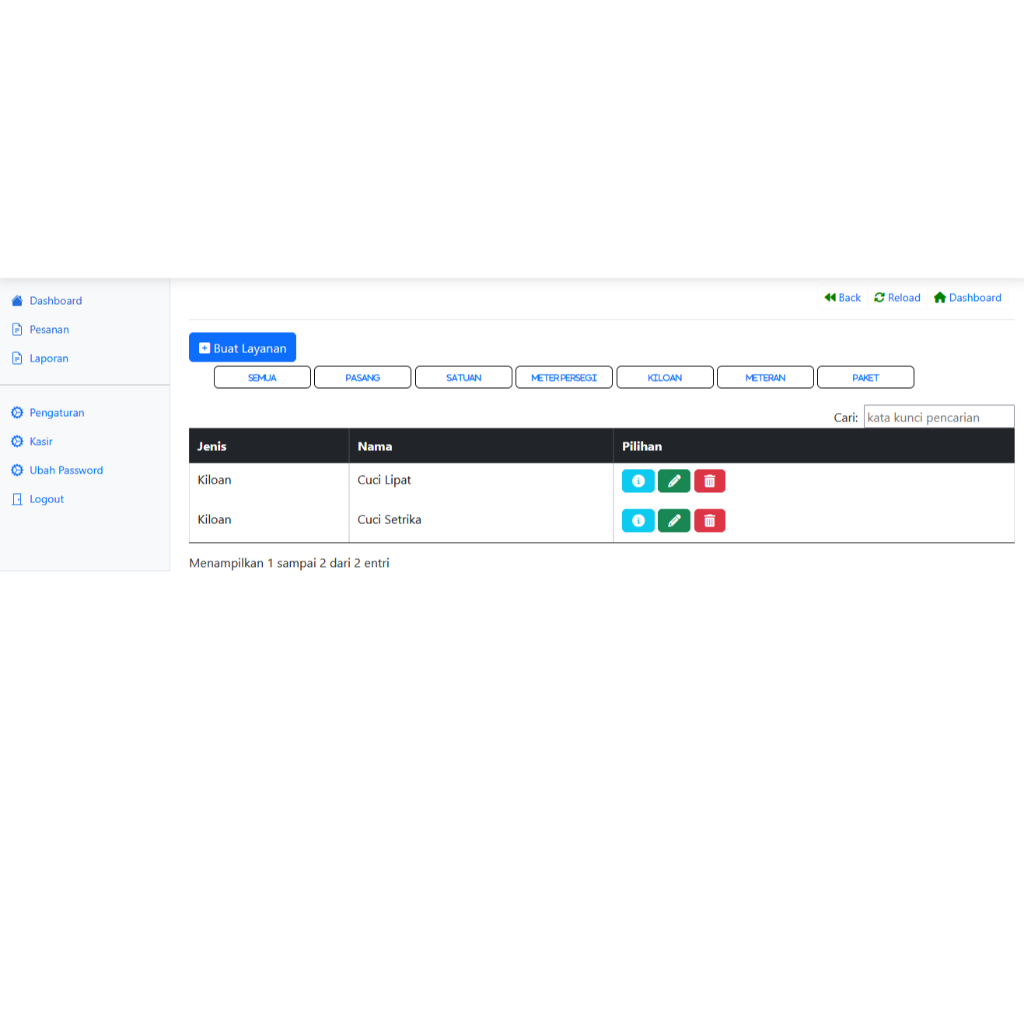Click the Back rewind arrow icon
The width and height of the screenshot is (1024, 1024).
click(x=830, y=297)
